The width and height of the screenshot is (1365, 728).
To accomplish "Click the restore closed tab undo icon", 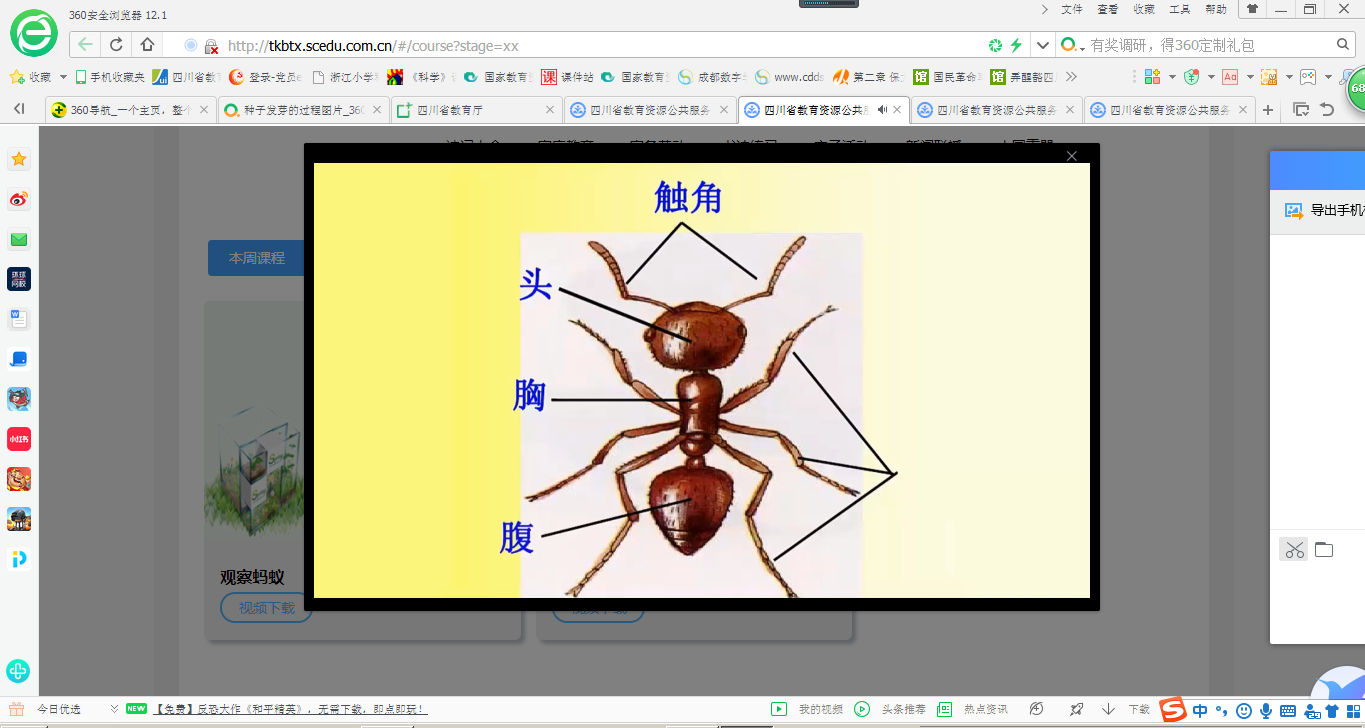I will pos(1327,110).
